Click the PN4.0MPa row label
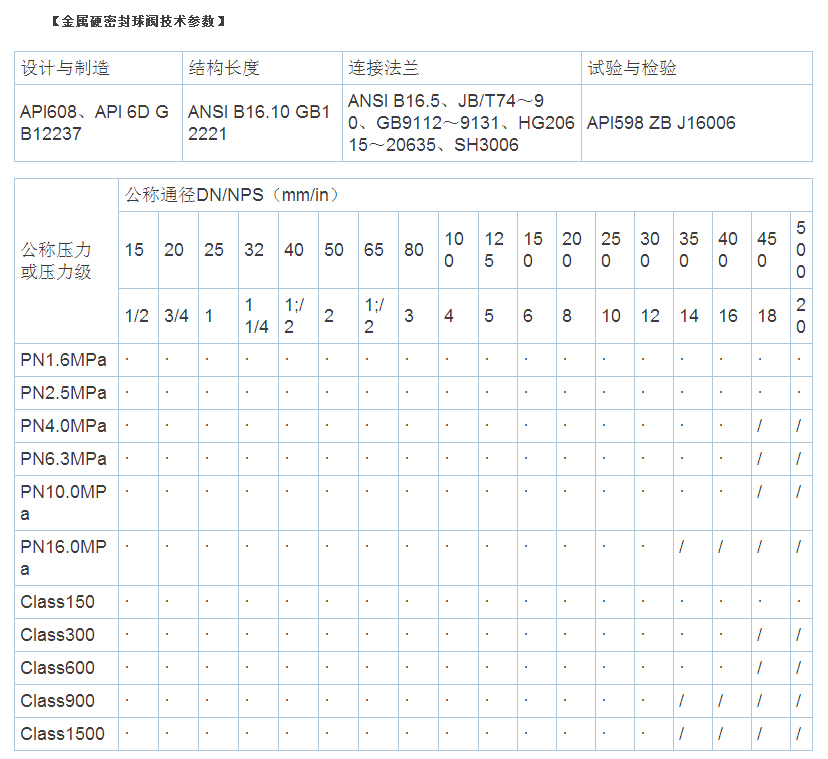 [x=63, y=426]
